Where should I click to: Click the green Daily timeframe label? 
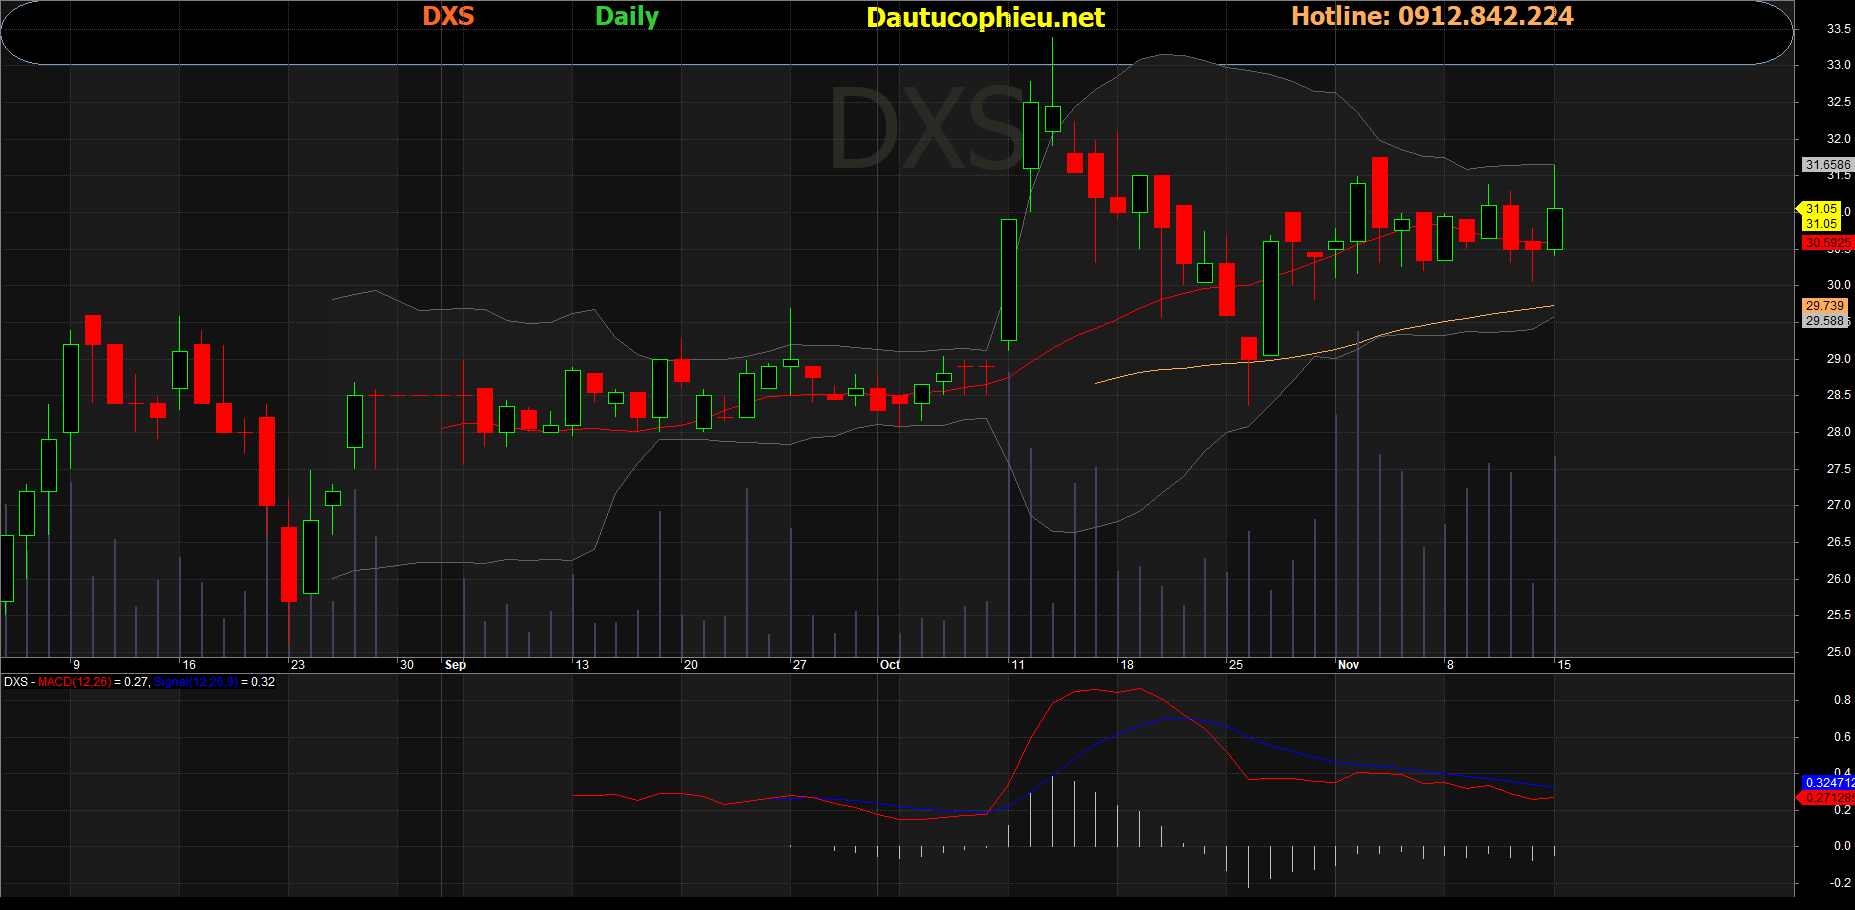pyautogui.click(x=627, y=16)
